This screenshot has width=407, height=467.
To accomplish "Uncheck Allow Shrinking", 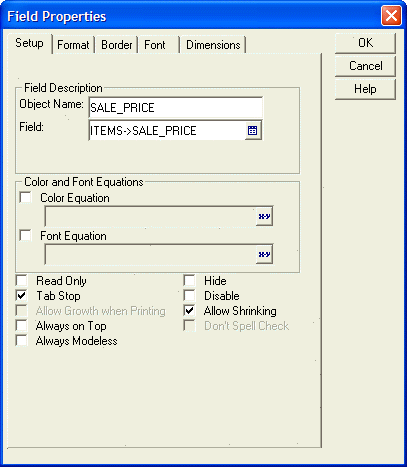I will click(189, 311).
